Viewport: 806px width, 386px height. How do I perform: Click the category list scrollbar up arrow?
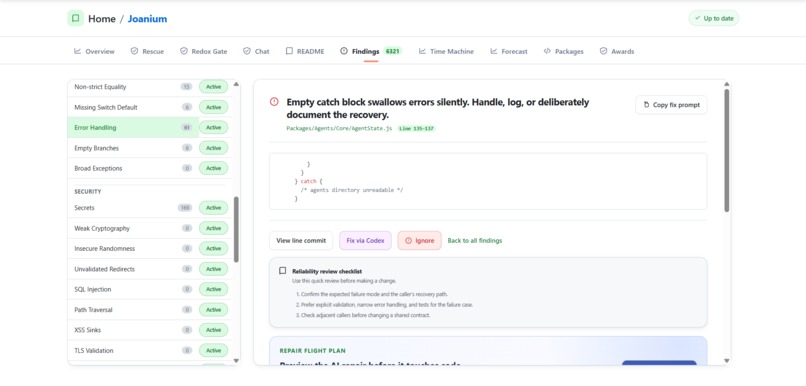click(236, 84)
